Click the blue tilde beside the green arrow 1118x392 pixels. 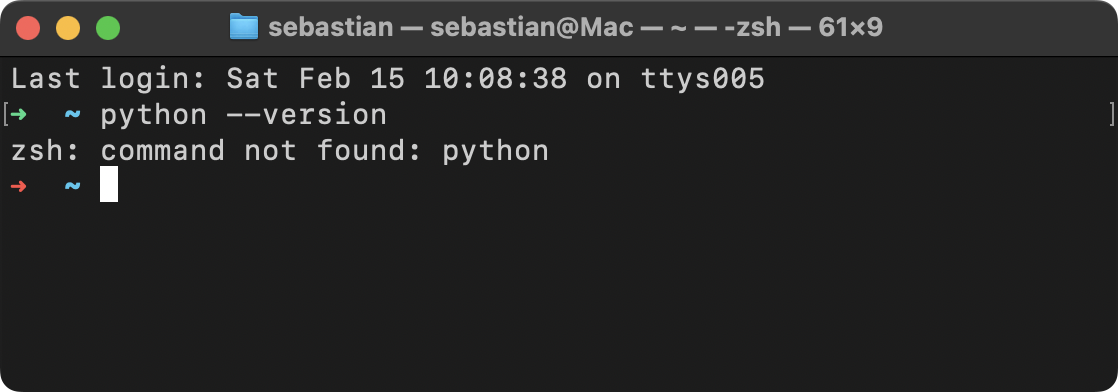click(x=73, y=114)
